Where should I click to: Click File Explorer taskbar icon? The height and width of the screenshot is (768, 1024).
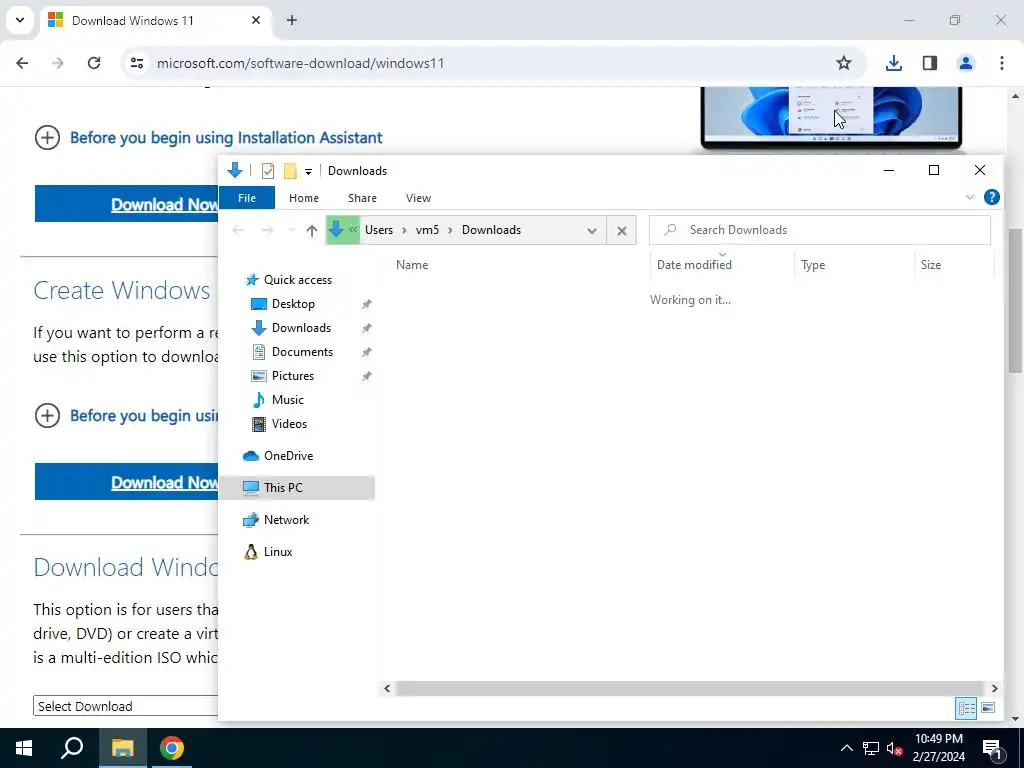click(122, 748)
